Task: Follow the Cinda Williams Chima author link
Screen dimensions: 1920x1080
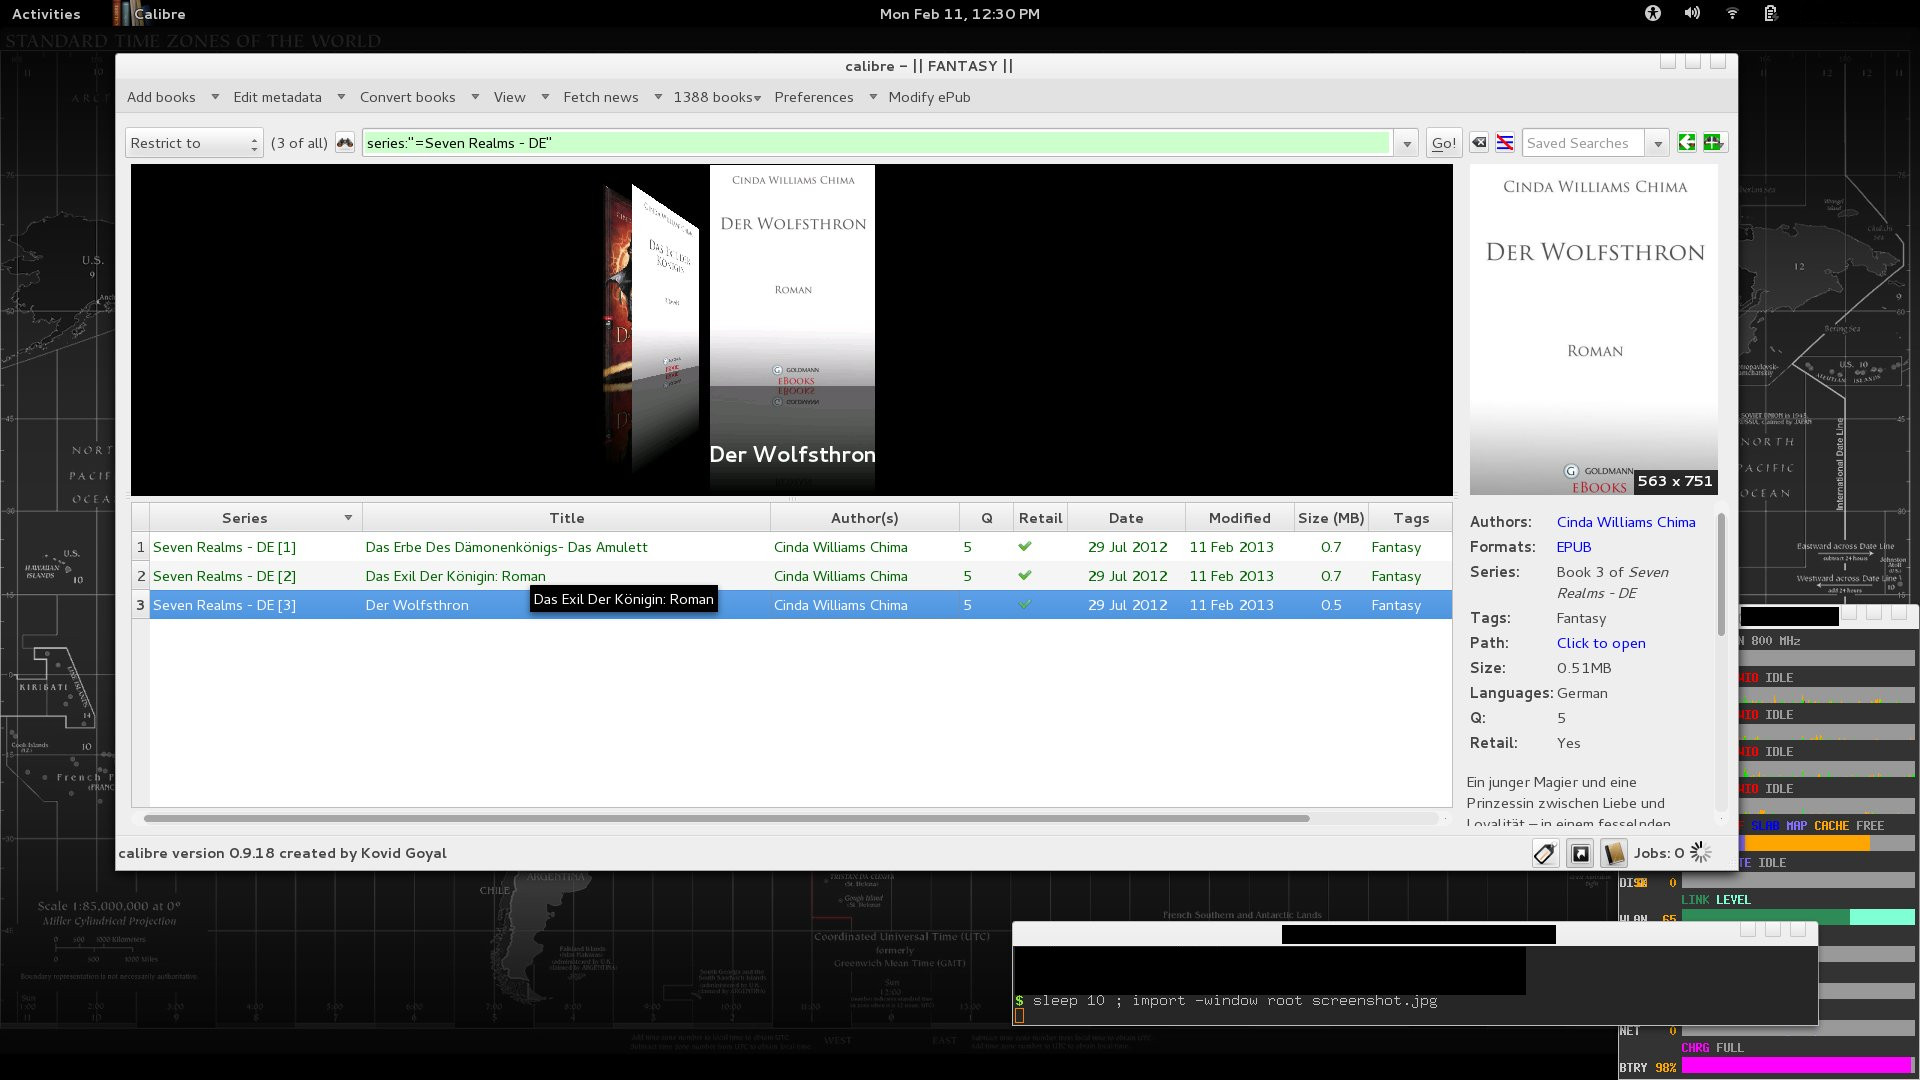Action: [x=1625, y=522]
